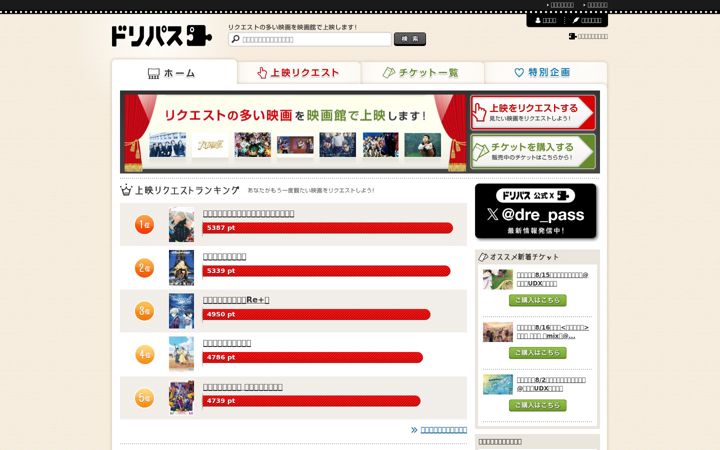
Task: Switch to the ホーム tab
Action: (x=174, y=73)
